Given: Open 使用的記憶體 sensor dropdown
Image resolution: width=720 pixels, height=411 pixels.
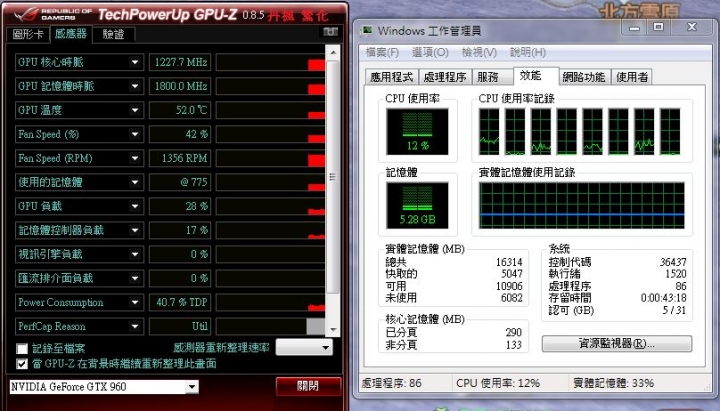Looking at the screenshot, I should click(135, 182).
